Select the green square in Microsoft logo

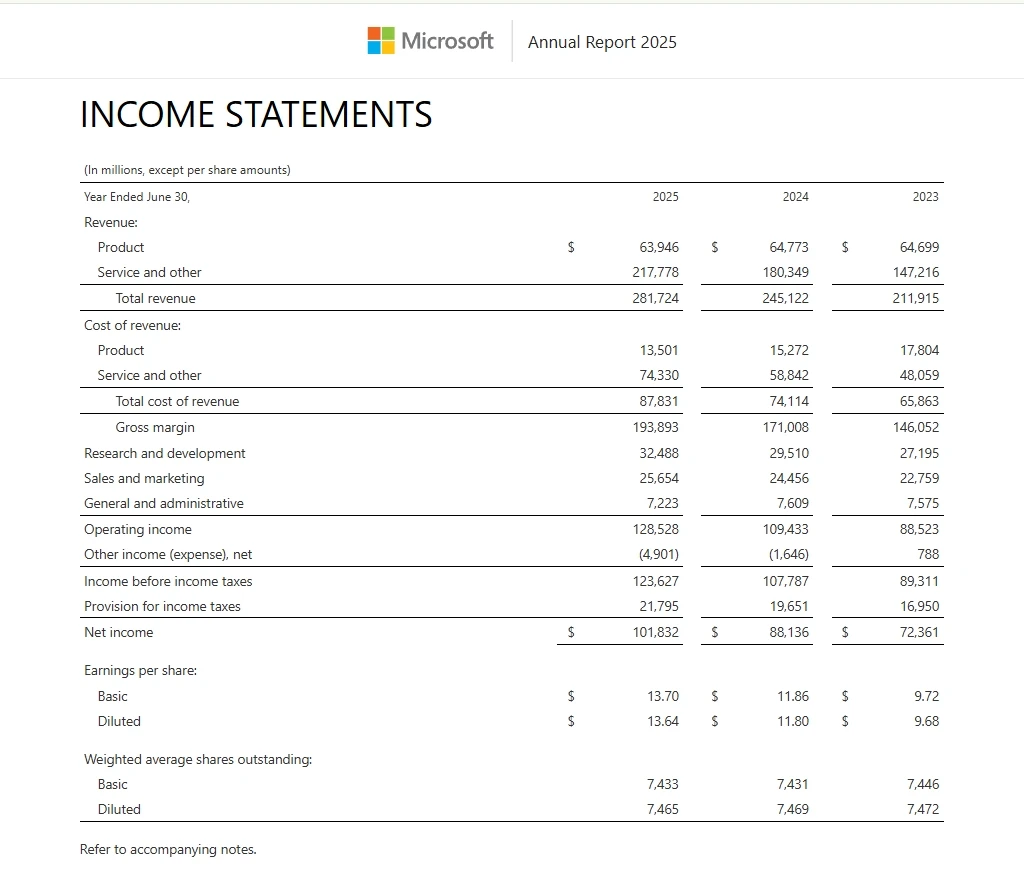coord(388,33)
